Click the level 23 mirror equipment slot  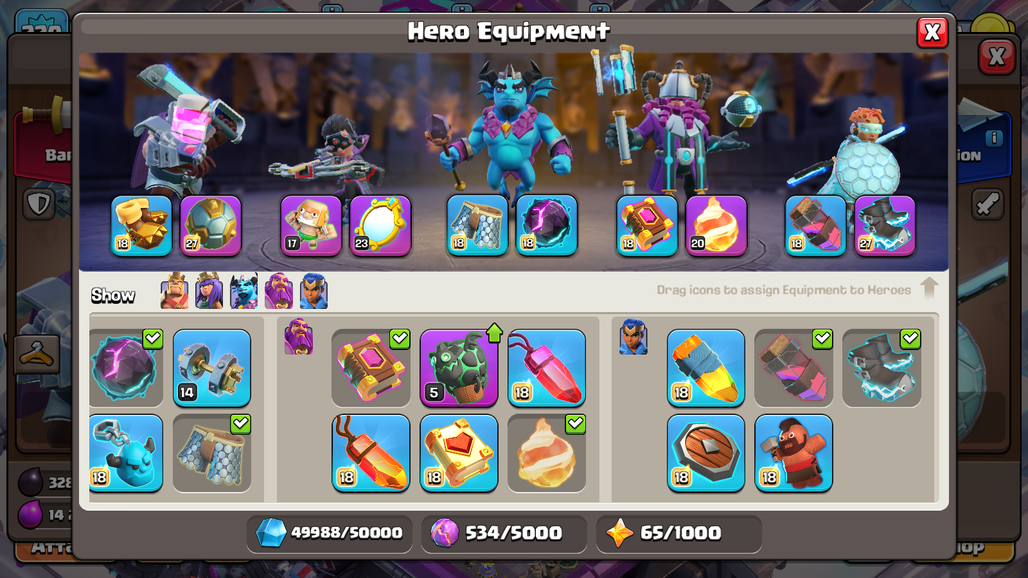(x=380, y=225)
